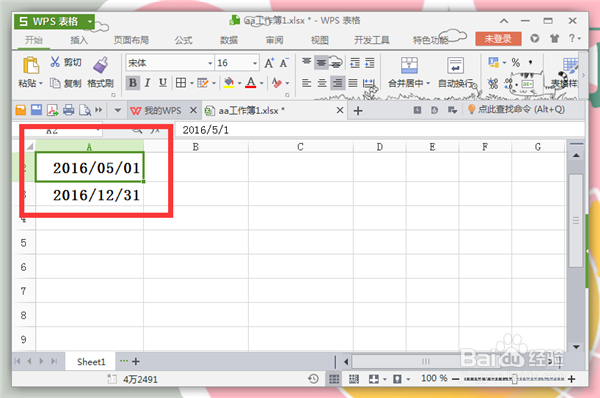
Task: Export to PDF icon
Action: click(x=52, y=110)
